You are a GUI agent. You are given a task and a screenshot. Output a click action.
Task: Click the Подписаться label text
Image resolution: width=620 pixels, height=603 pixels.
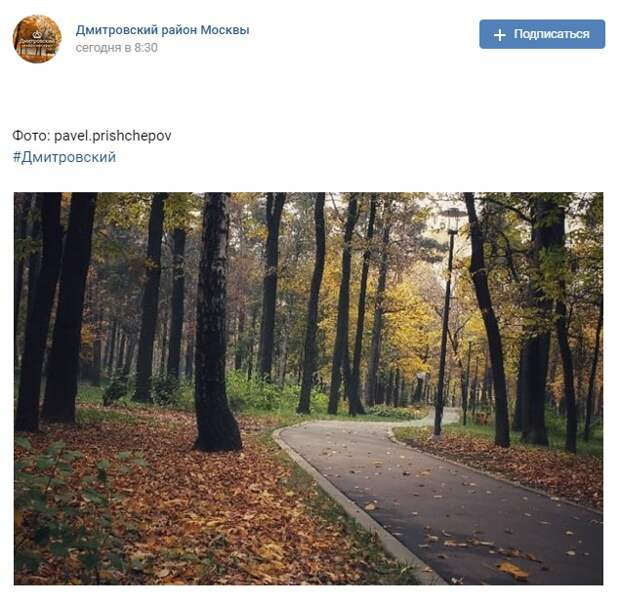pyautogui.click(x=552, y=34)
